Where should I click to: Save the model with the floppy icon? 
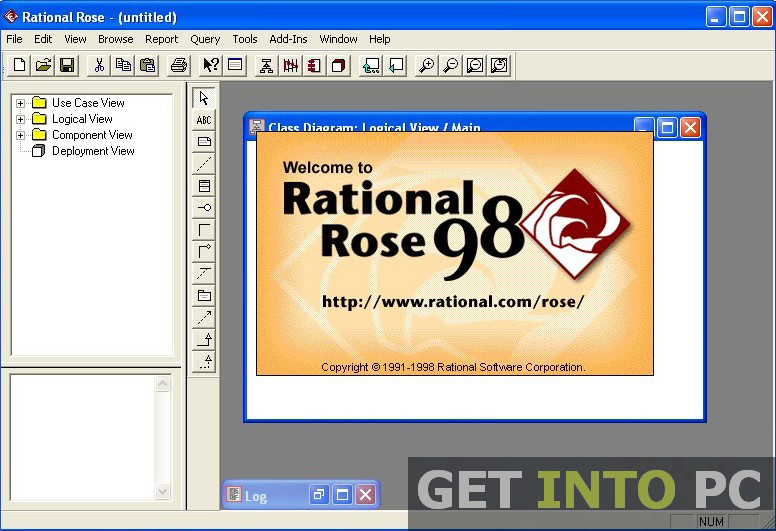67,65
